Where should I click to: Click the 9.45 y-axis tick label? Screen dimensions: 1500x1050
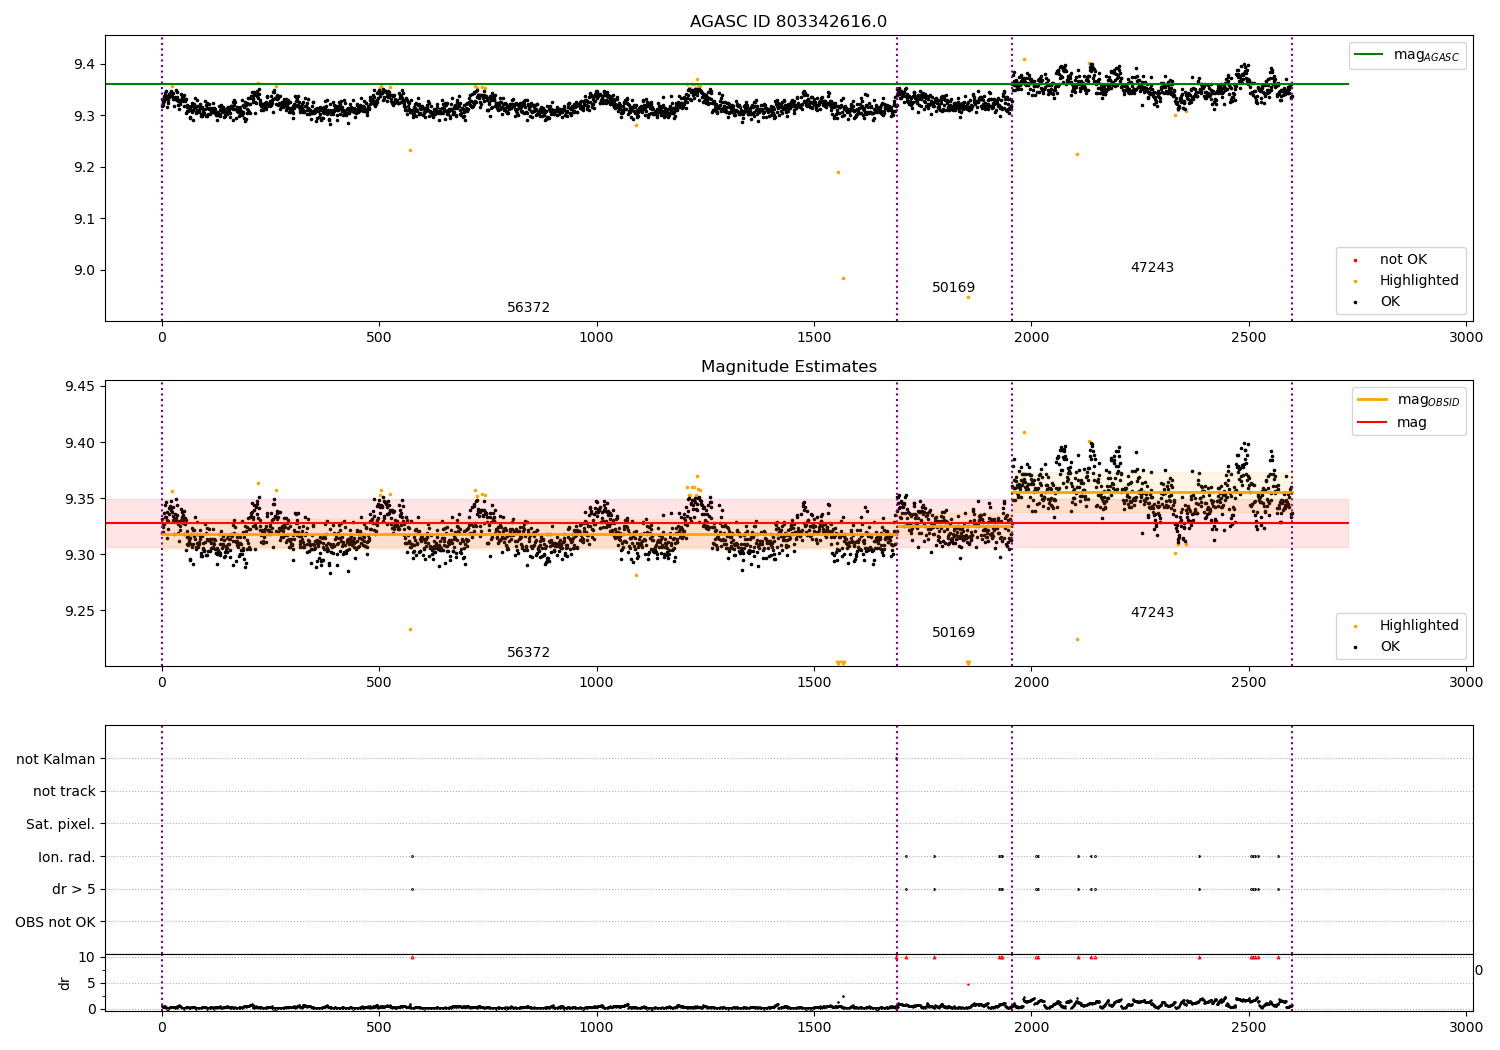click(x=80, y=387)
